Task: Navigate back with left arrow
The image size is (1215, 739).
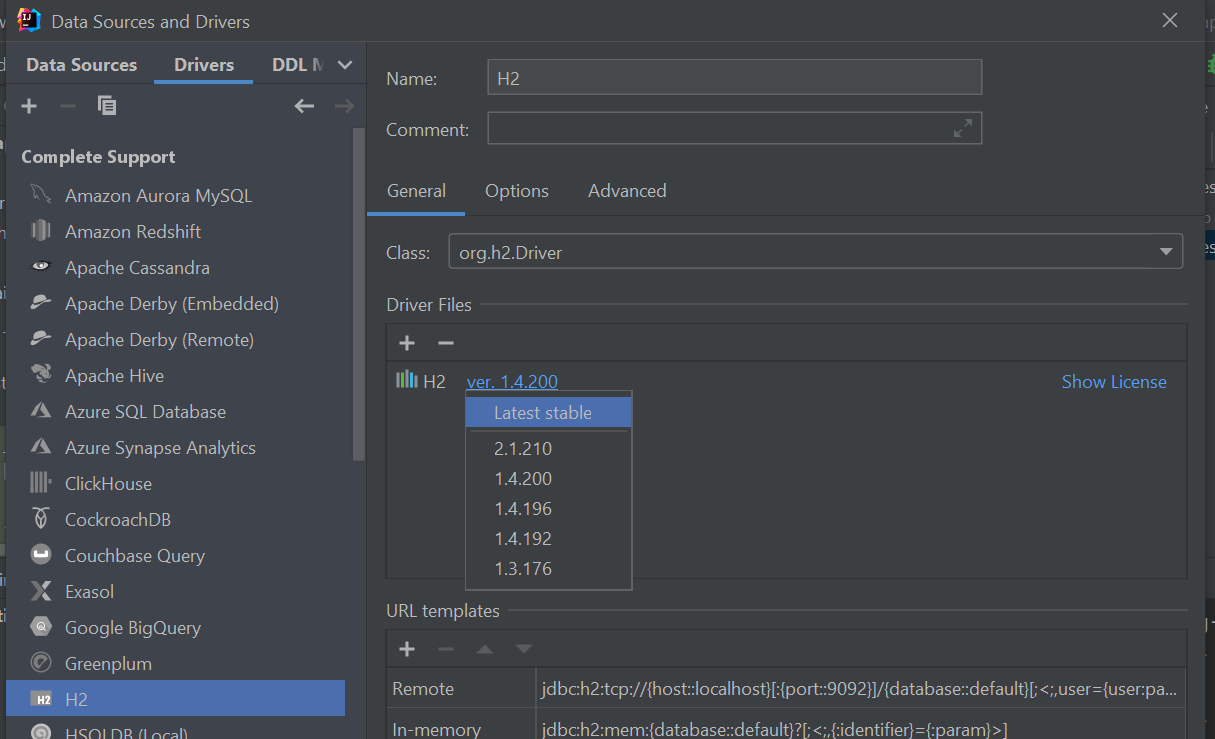Action: tap(305, 106)
